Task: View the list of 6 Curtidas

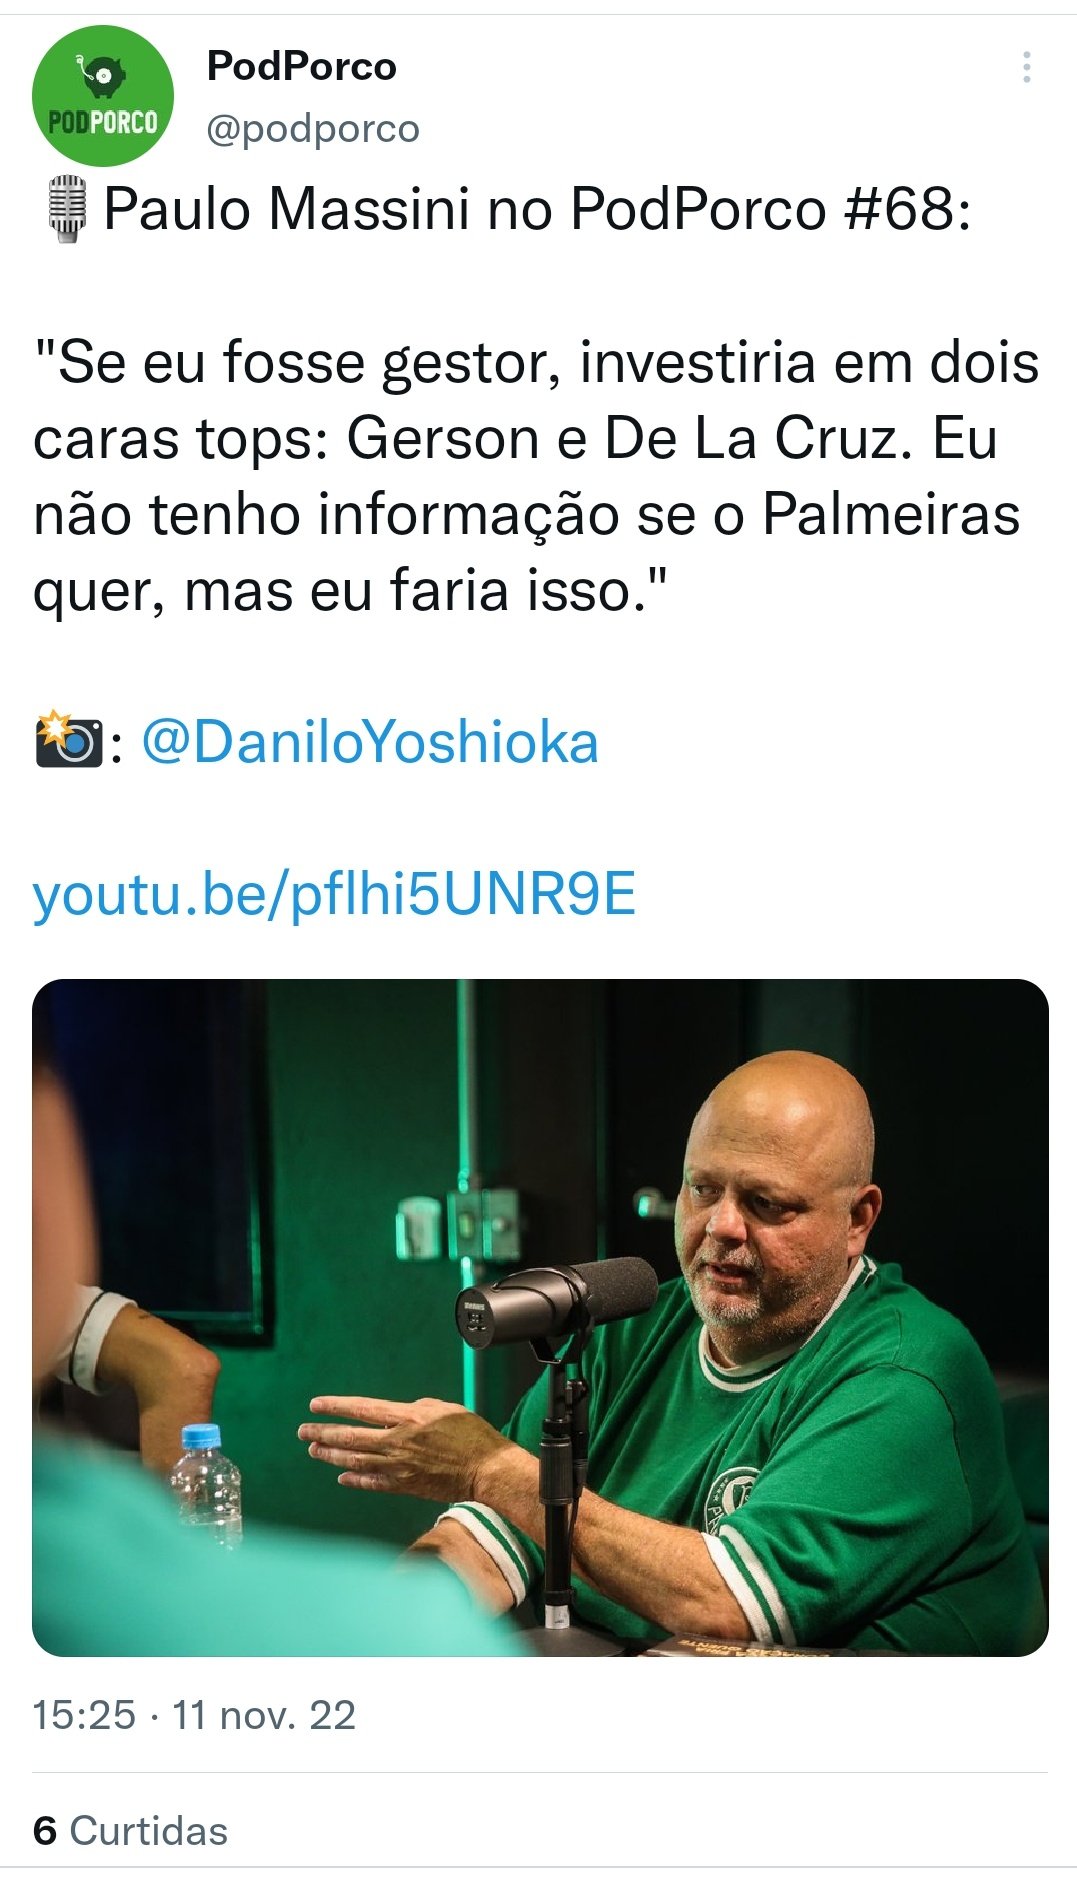Action: point(130,1831)
